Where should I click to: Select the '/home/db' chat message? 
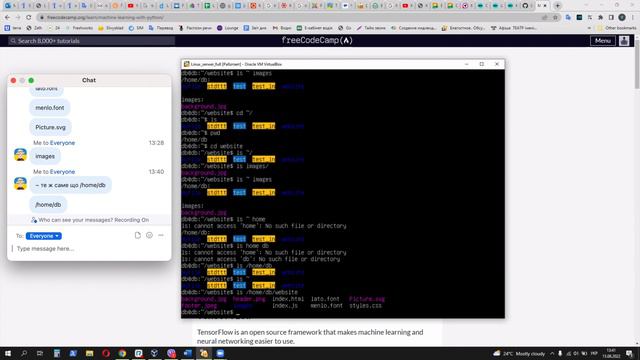(48, 205)
